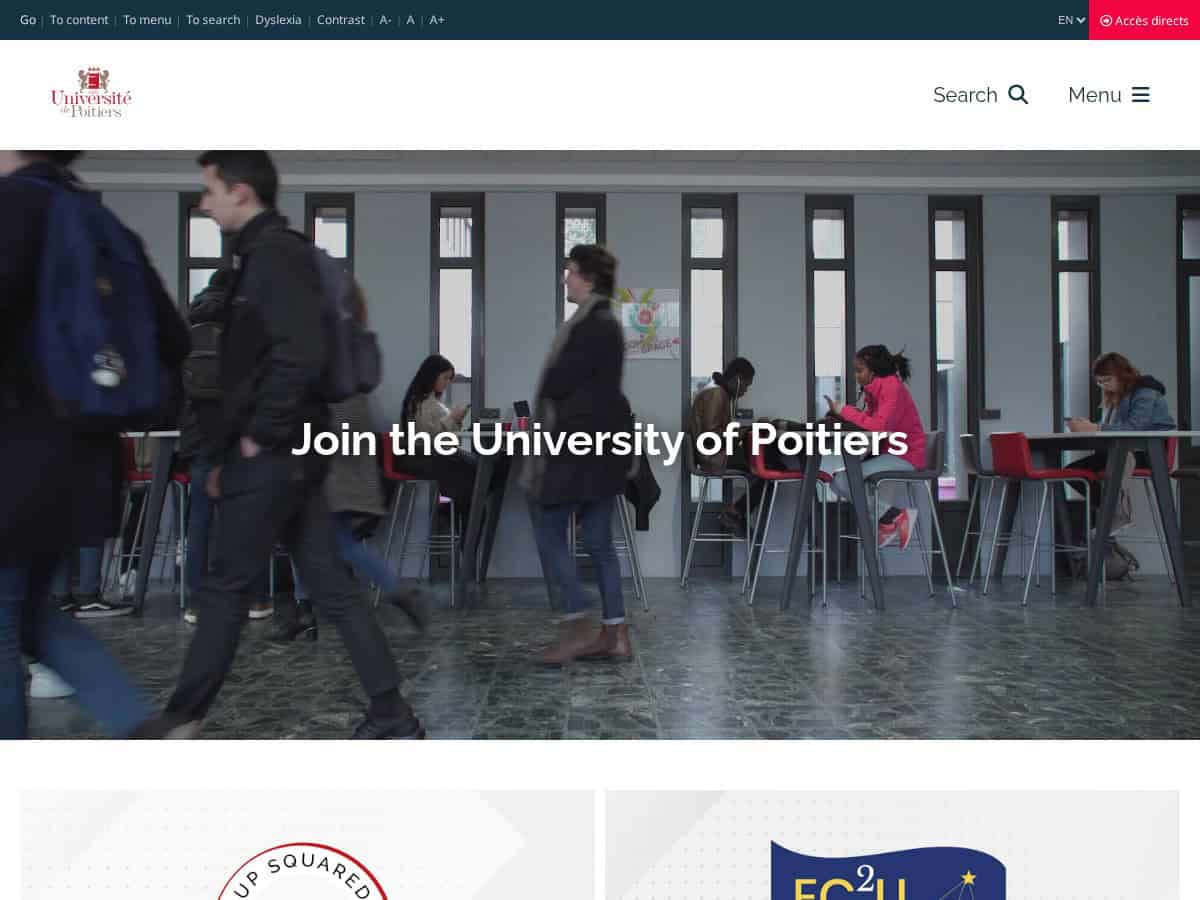Click the Université de Poitiers logo
The width and height of the screenshot is (1200, 900).
click(91, 93)
